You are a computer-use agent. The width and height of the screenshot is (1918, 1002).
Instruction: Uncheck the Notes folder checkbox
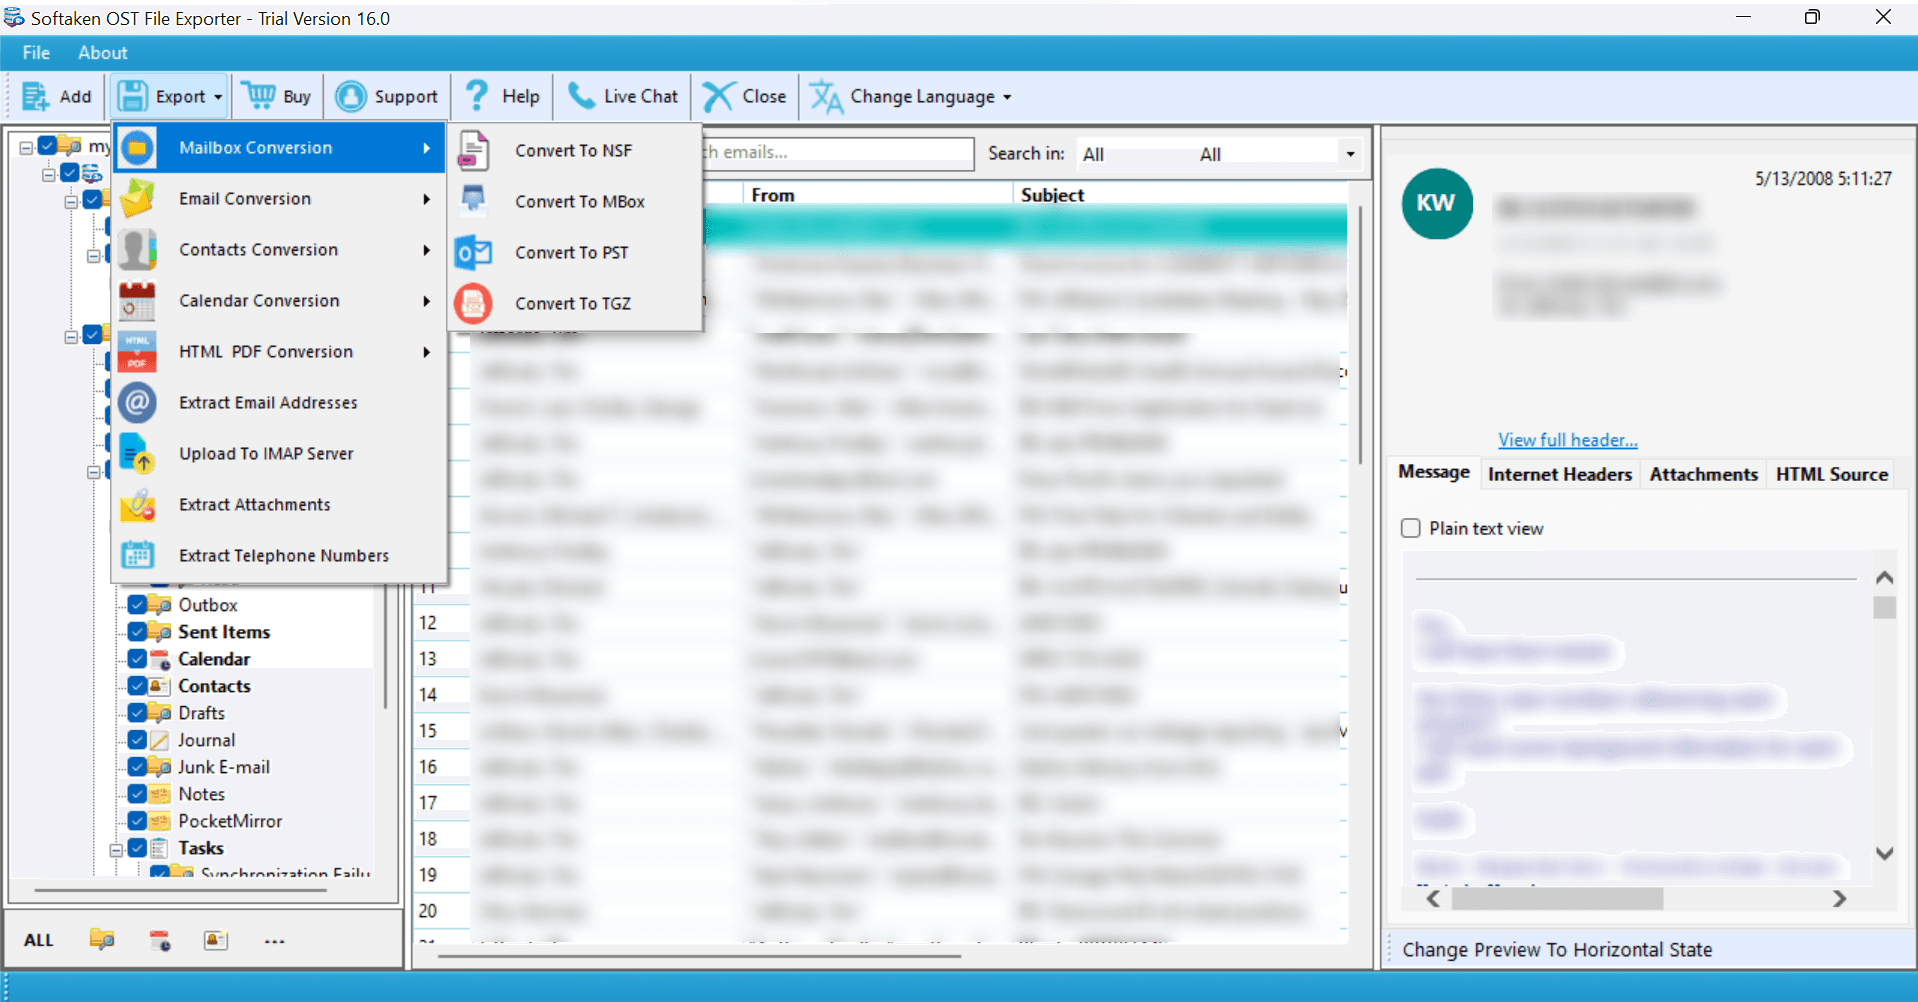click(138, 794)
